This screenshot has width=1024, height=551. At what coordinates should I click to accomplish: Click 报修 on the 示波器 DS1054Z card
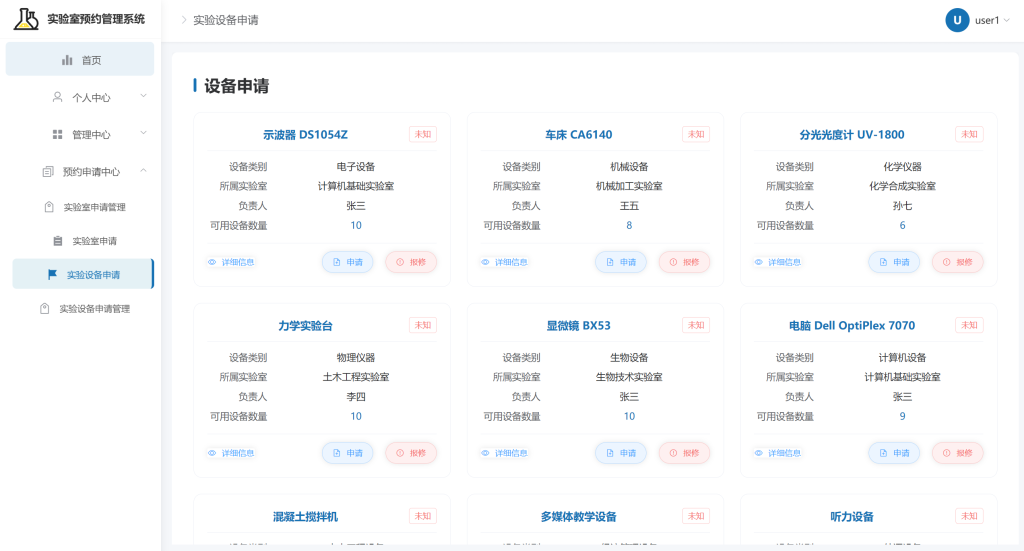(411, 262)
